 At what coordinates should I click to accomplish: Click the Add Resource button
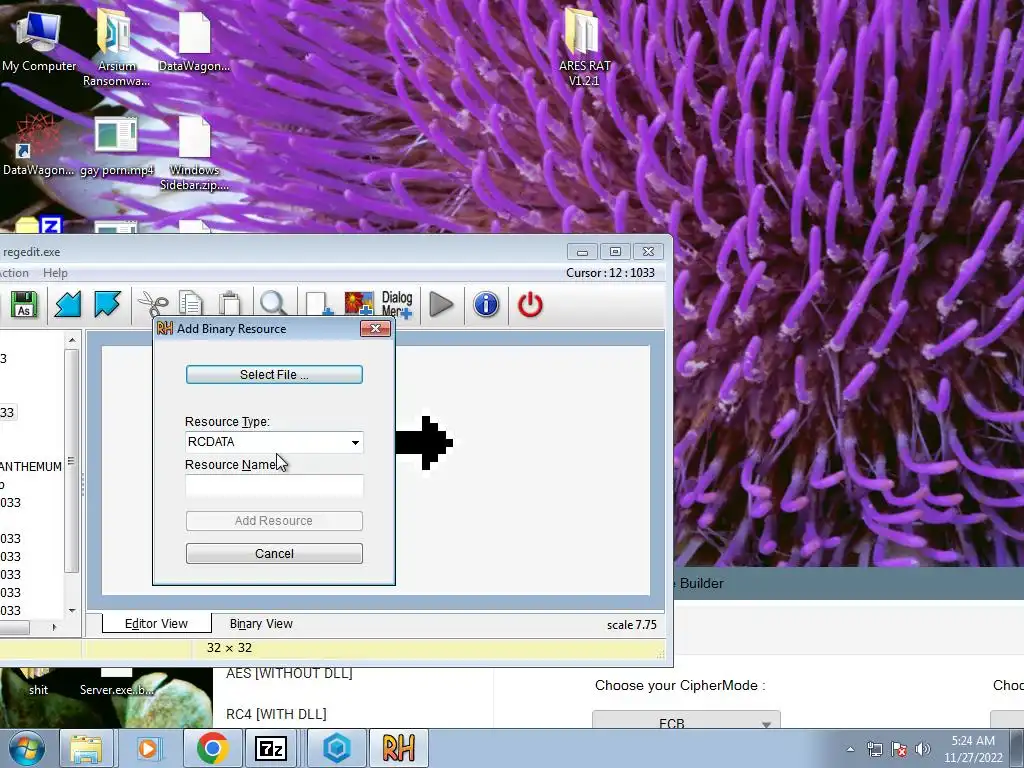(274, 520)
